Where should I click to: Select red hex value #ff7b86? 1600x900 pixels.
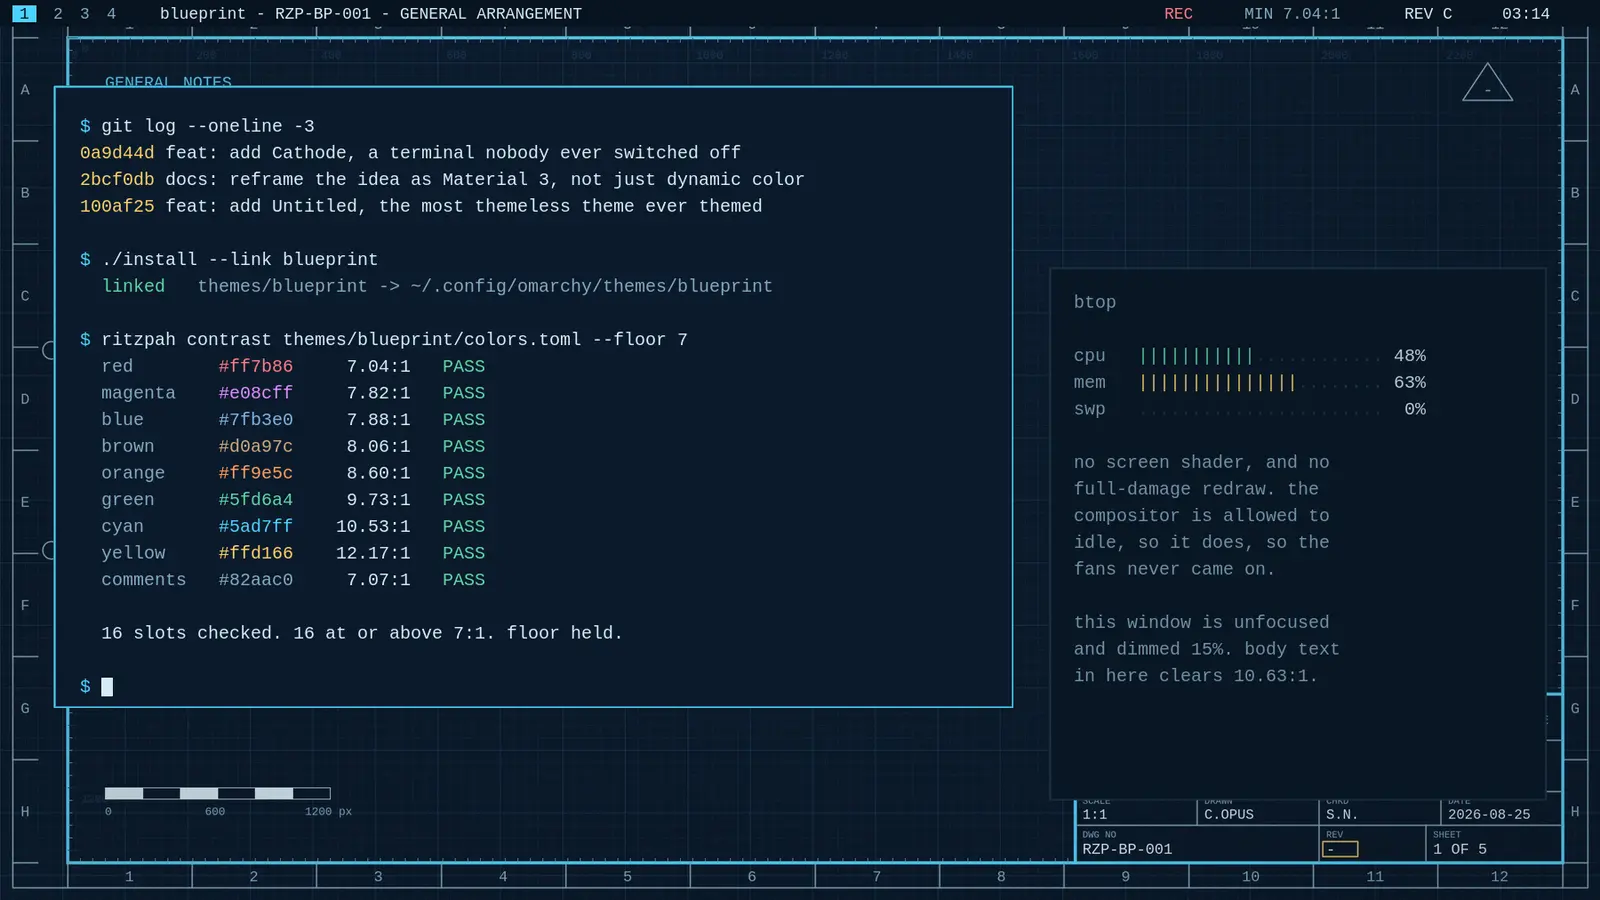click(256, 366)
